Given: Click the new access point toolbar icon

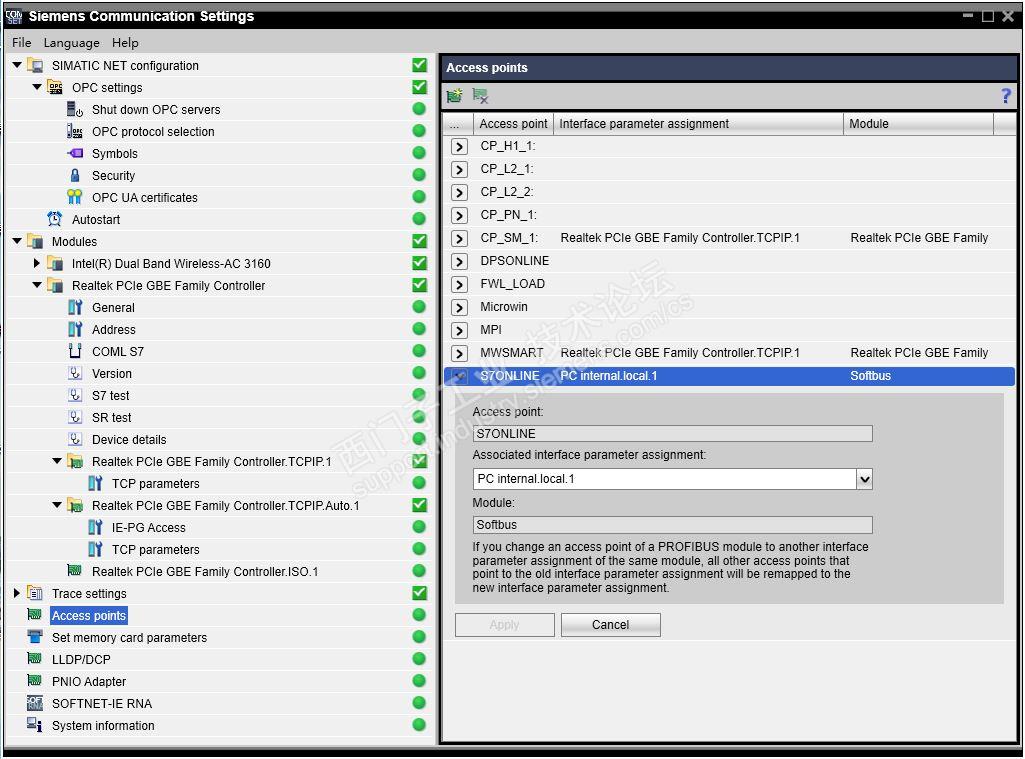Looking at the screenshot, I should click(x=454, y=96).
